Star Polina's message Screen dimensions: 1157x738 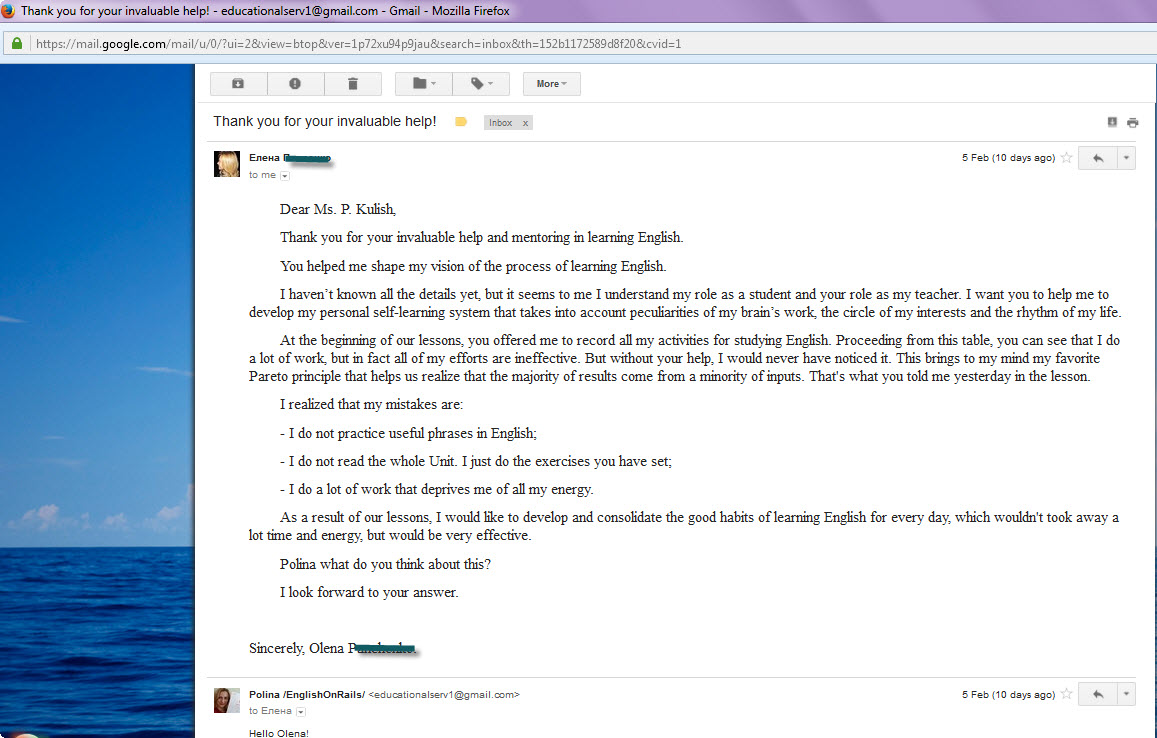coord(1066,694)
